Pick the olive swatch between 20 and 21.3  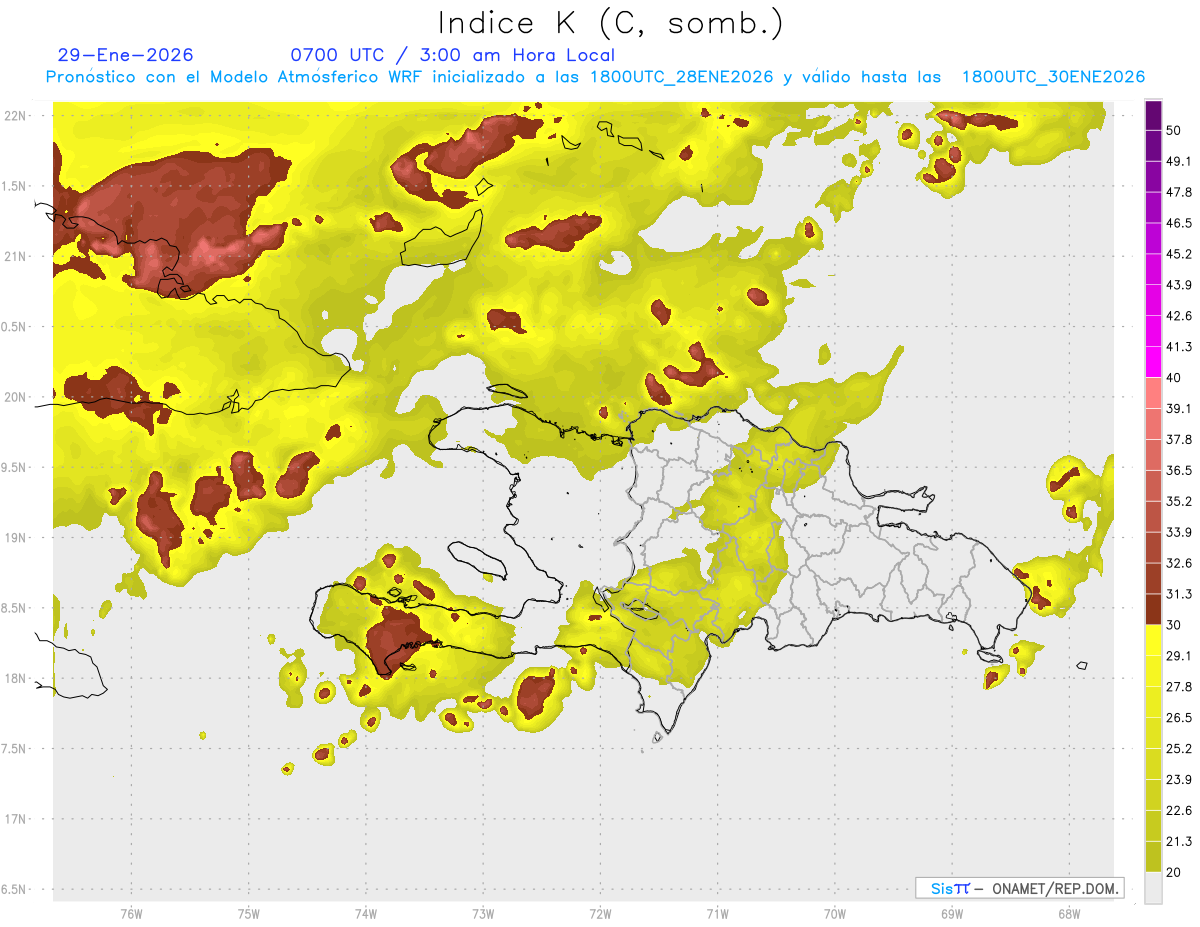tap(1153, 856)
